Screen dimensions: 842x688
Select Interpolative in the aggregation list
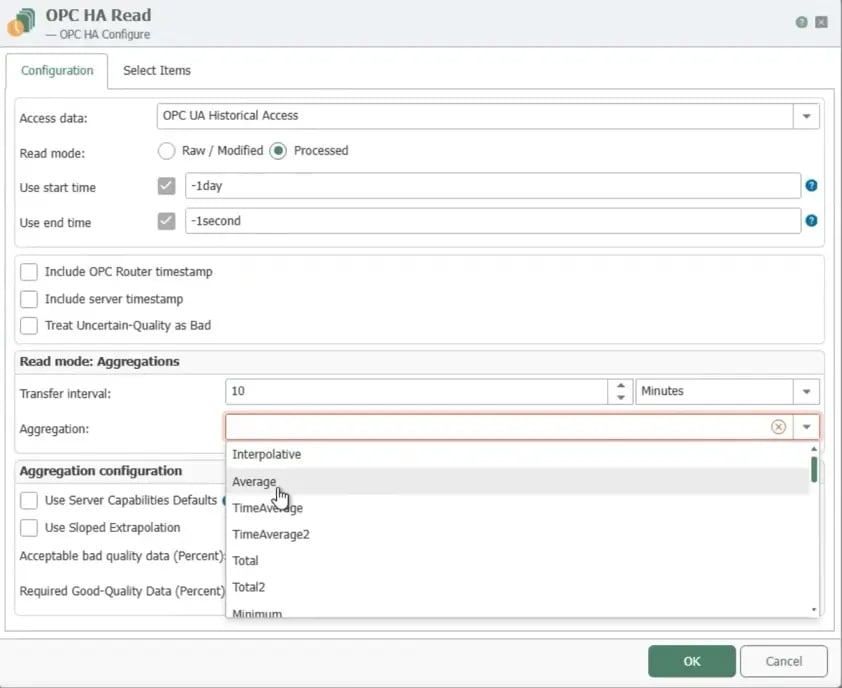click(x=266, y=454)
